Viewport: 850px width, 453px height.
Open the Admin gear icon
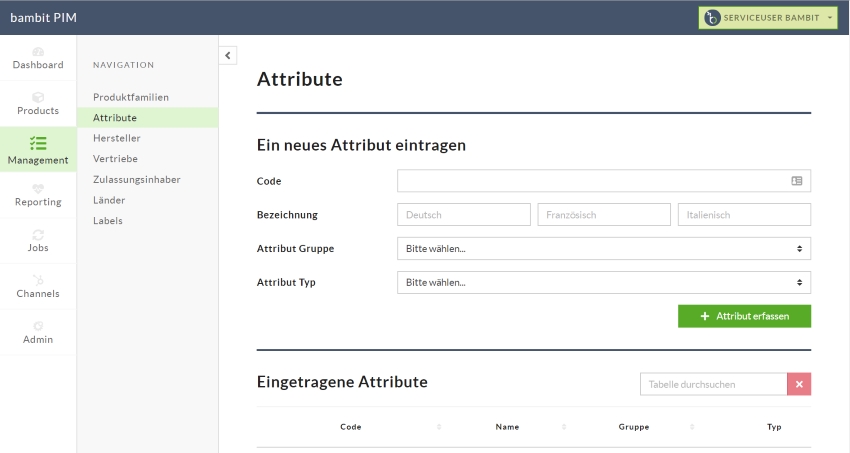click(x=38, y=326)
